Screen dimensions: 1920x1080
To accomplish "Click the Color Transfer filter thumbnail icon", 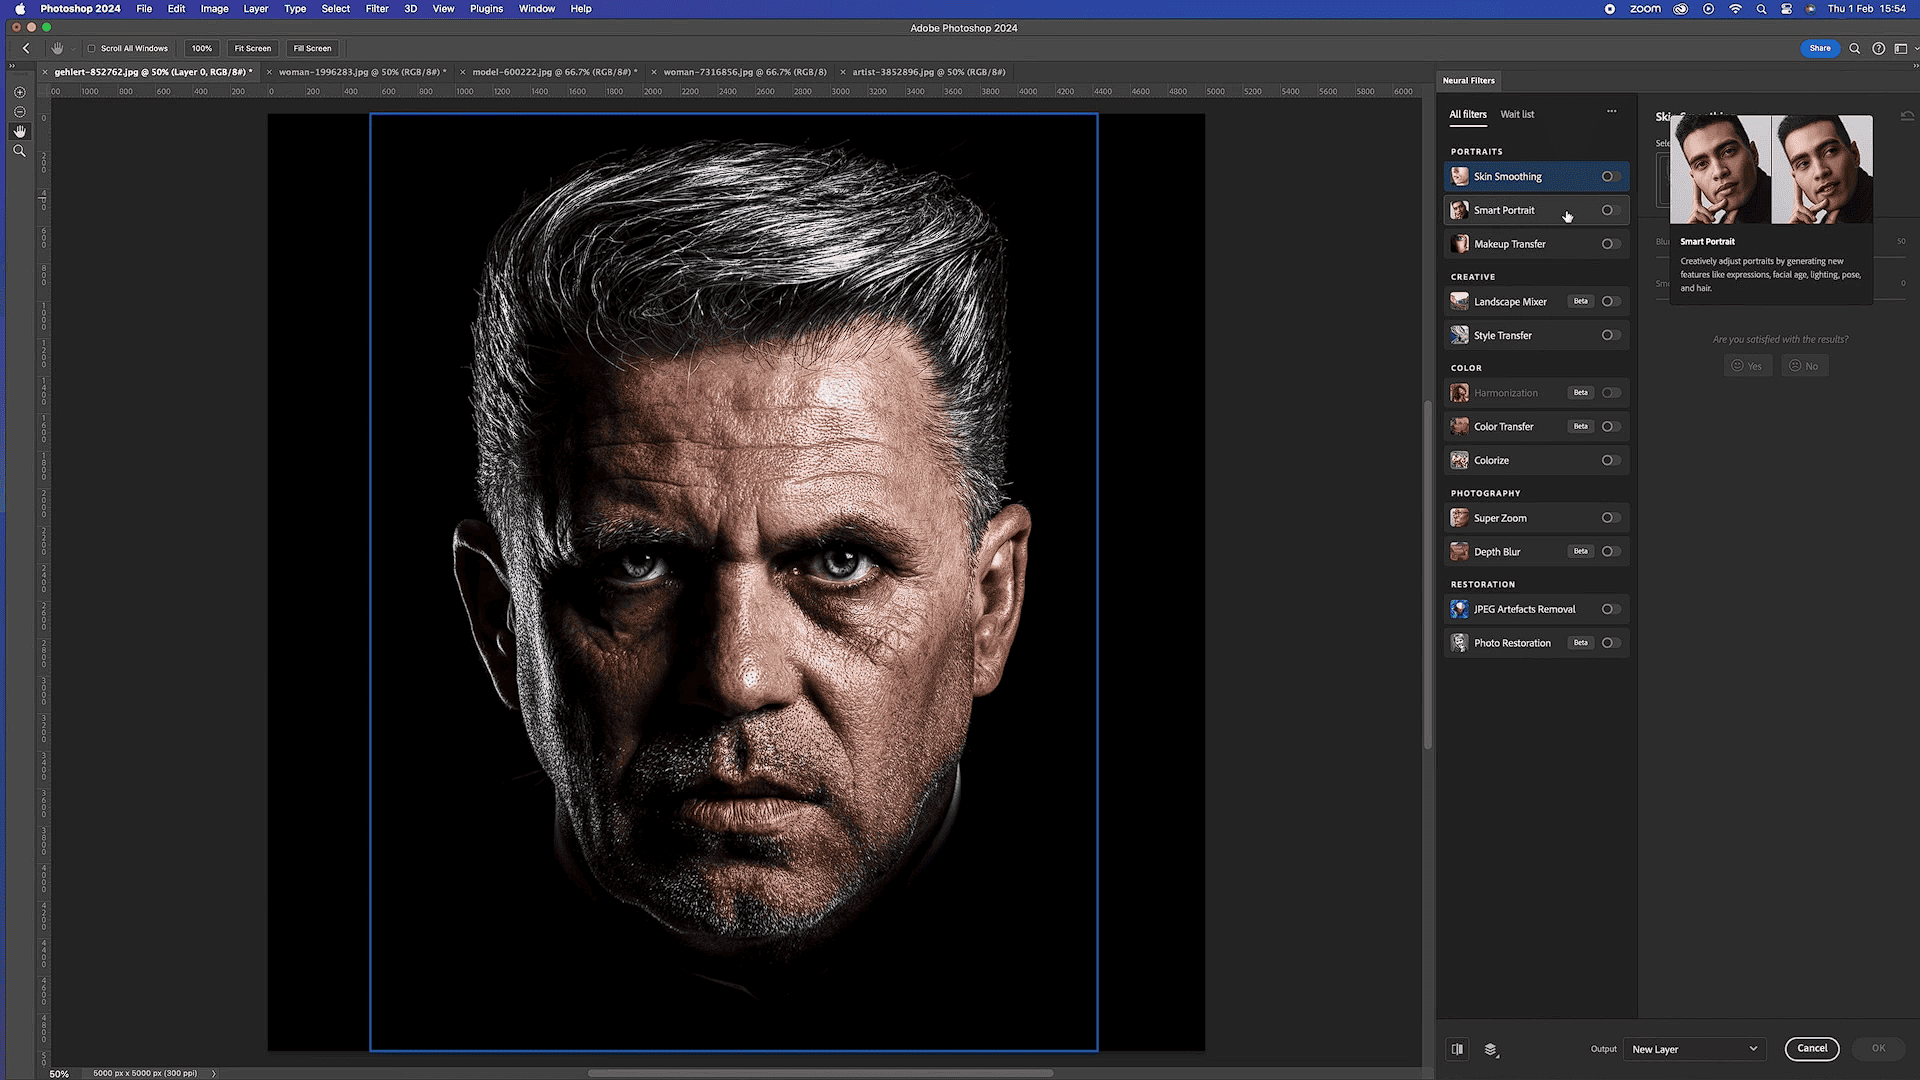I will [x=1460, y=427].
